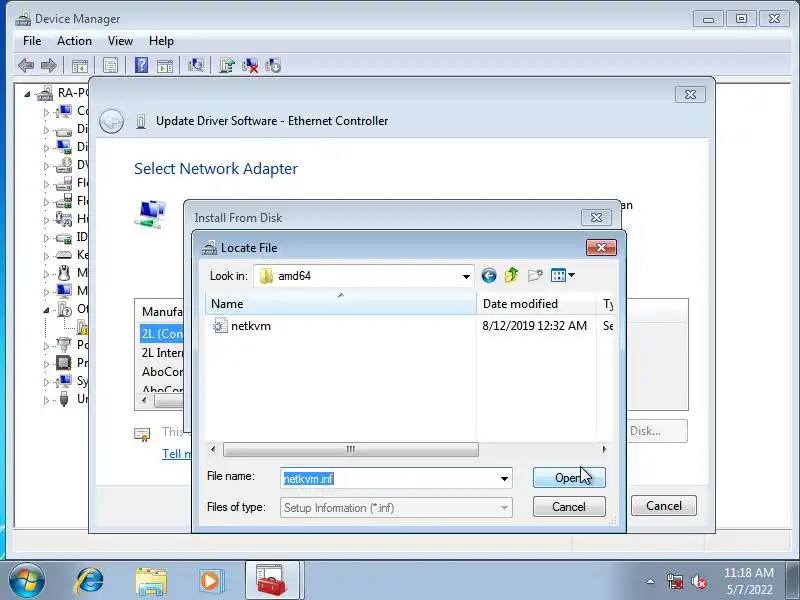Open the View menu
This screenshot has height=600, width=800.
coord(120,41)
